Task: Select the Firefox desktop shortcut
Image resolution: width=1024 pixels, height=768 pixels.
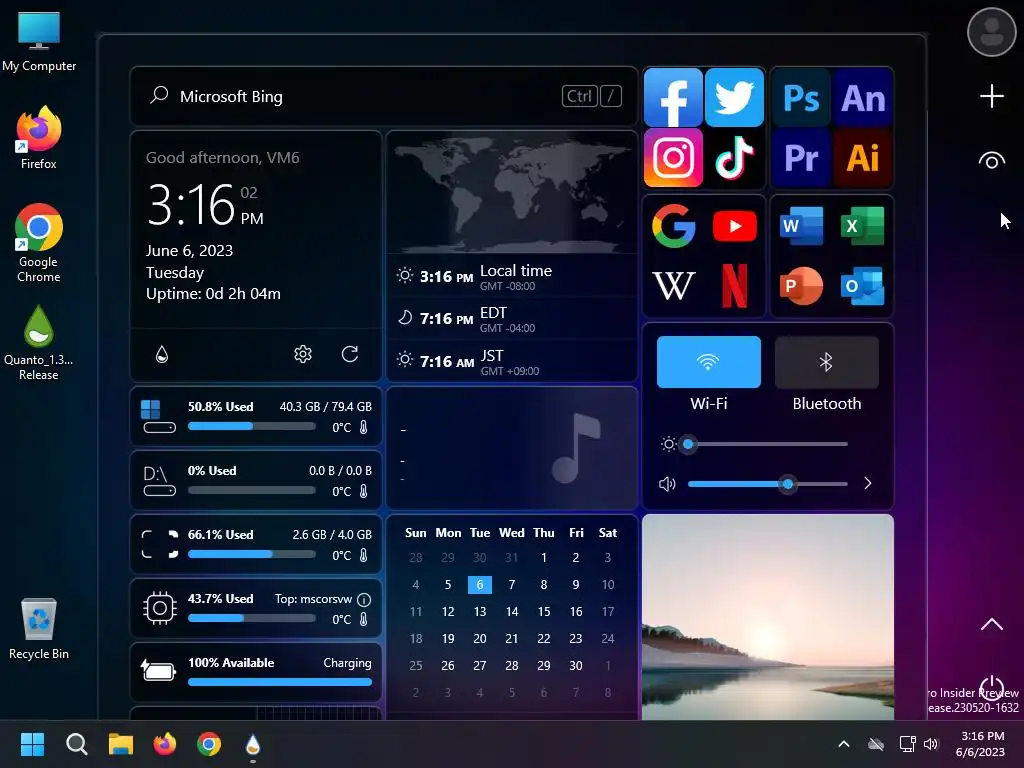Action: (39, 138)
